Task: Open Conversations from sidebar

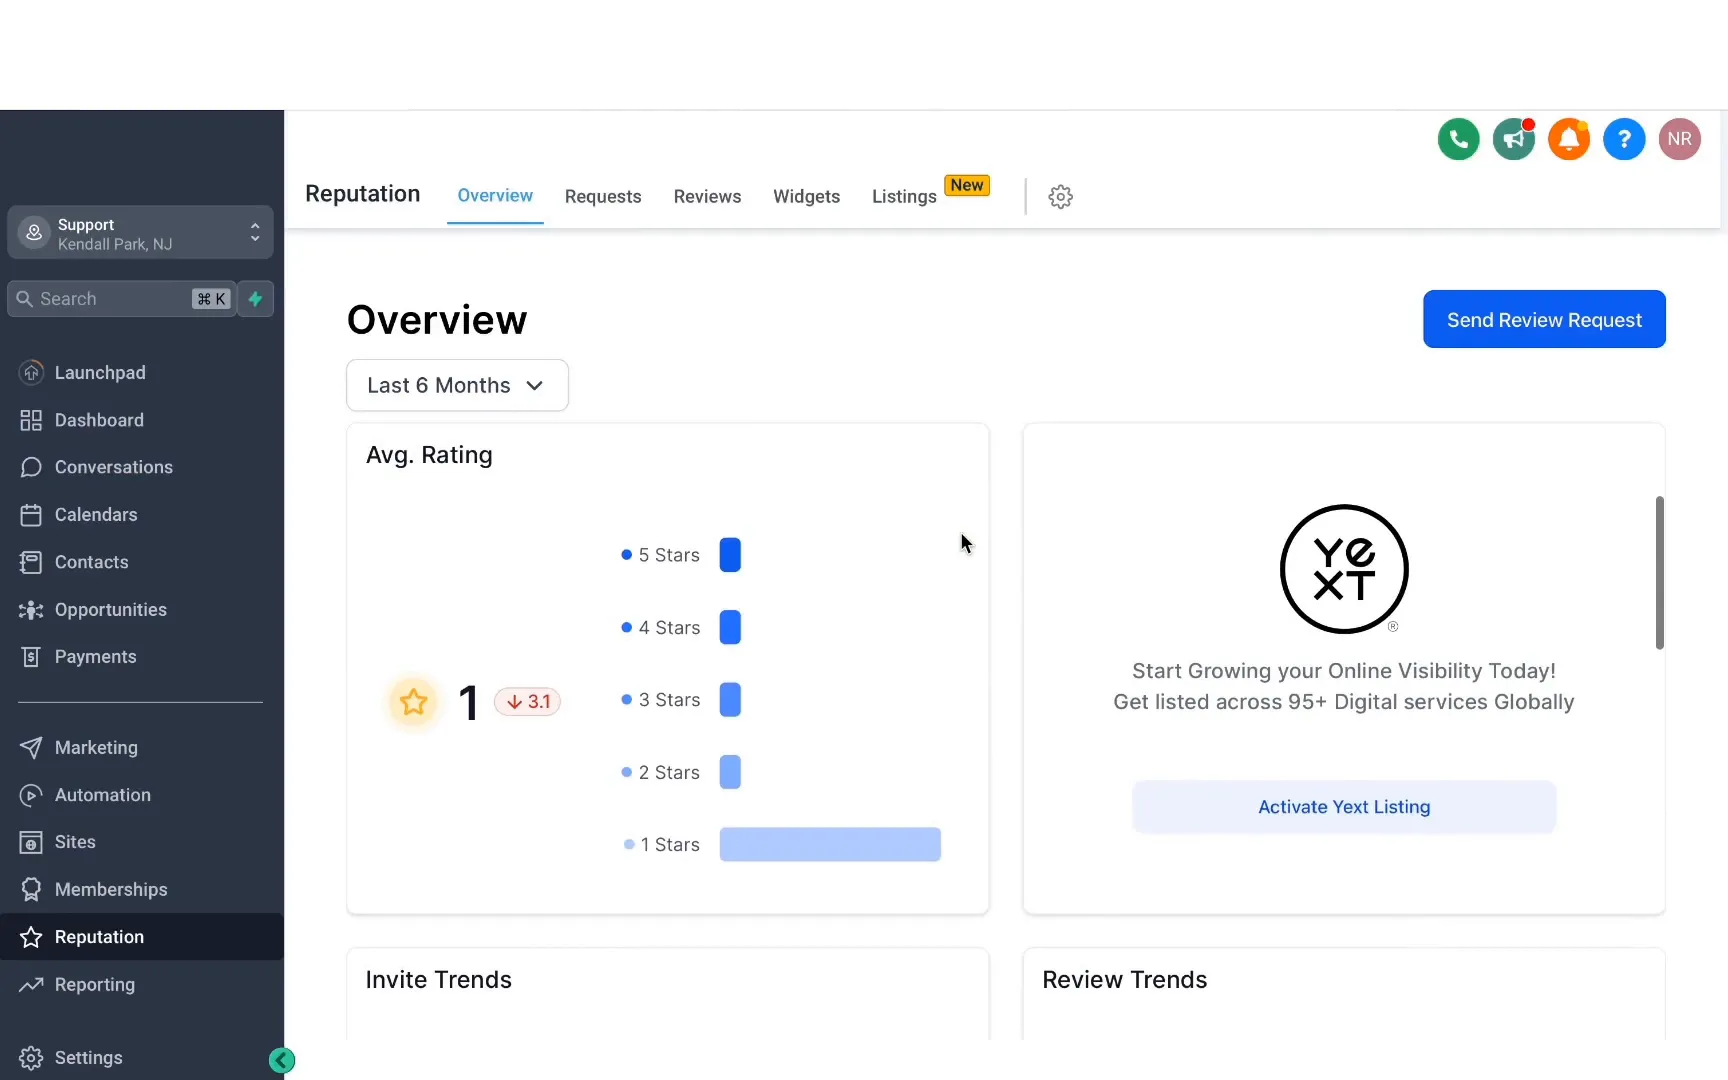Action: [x=114, y=467]
